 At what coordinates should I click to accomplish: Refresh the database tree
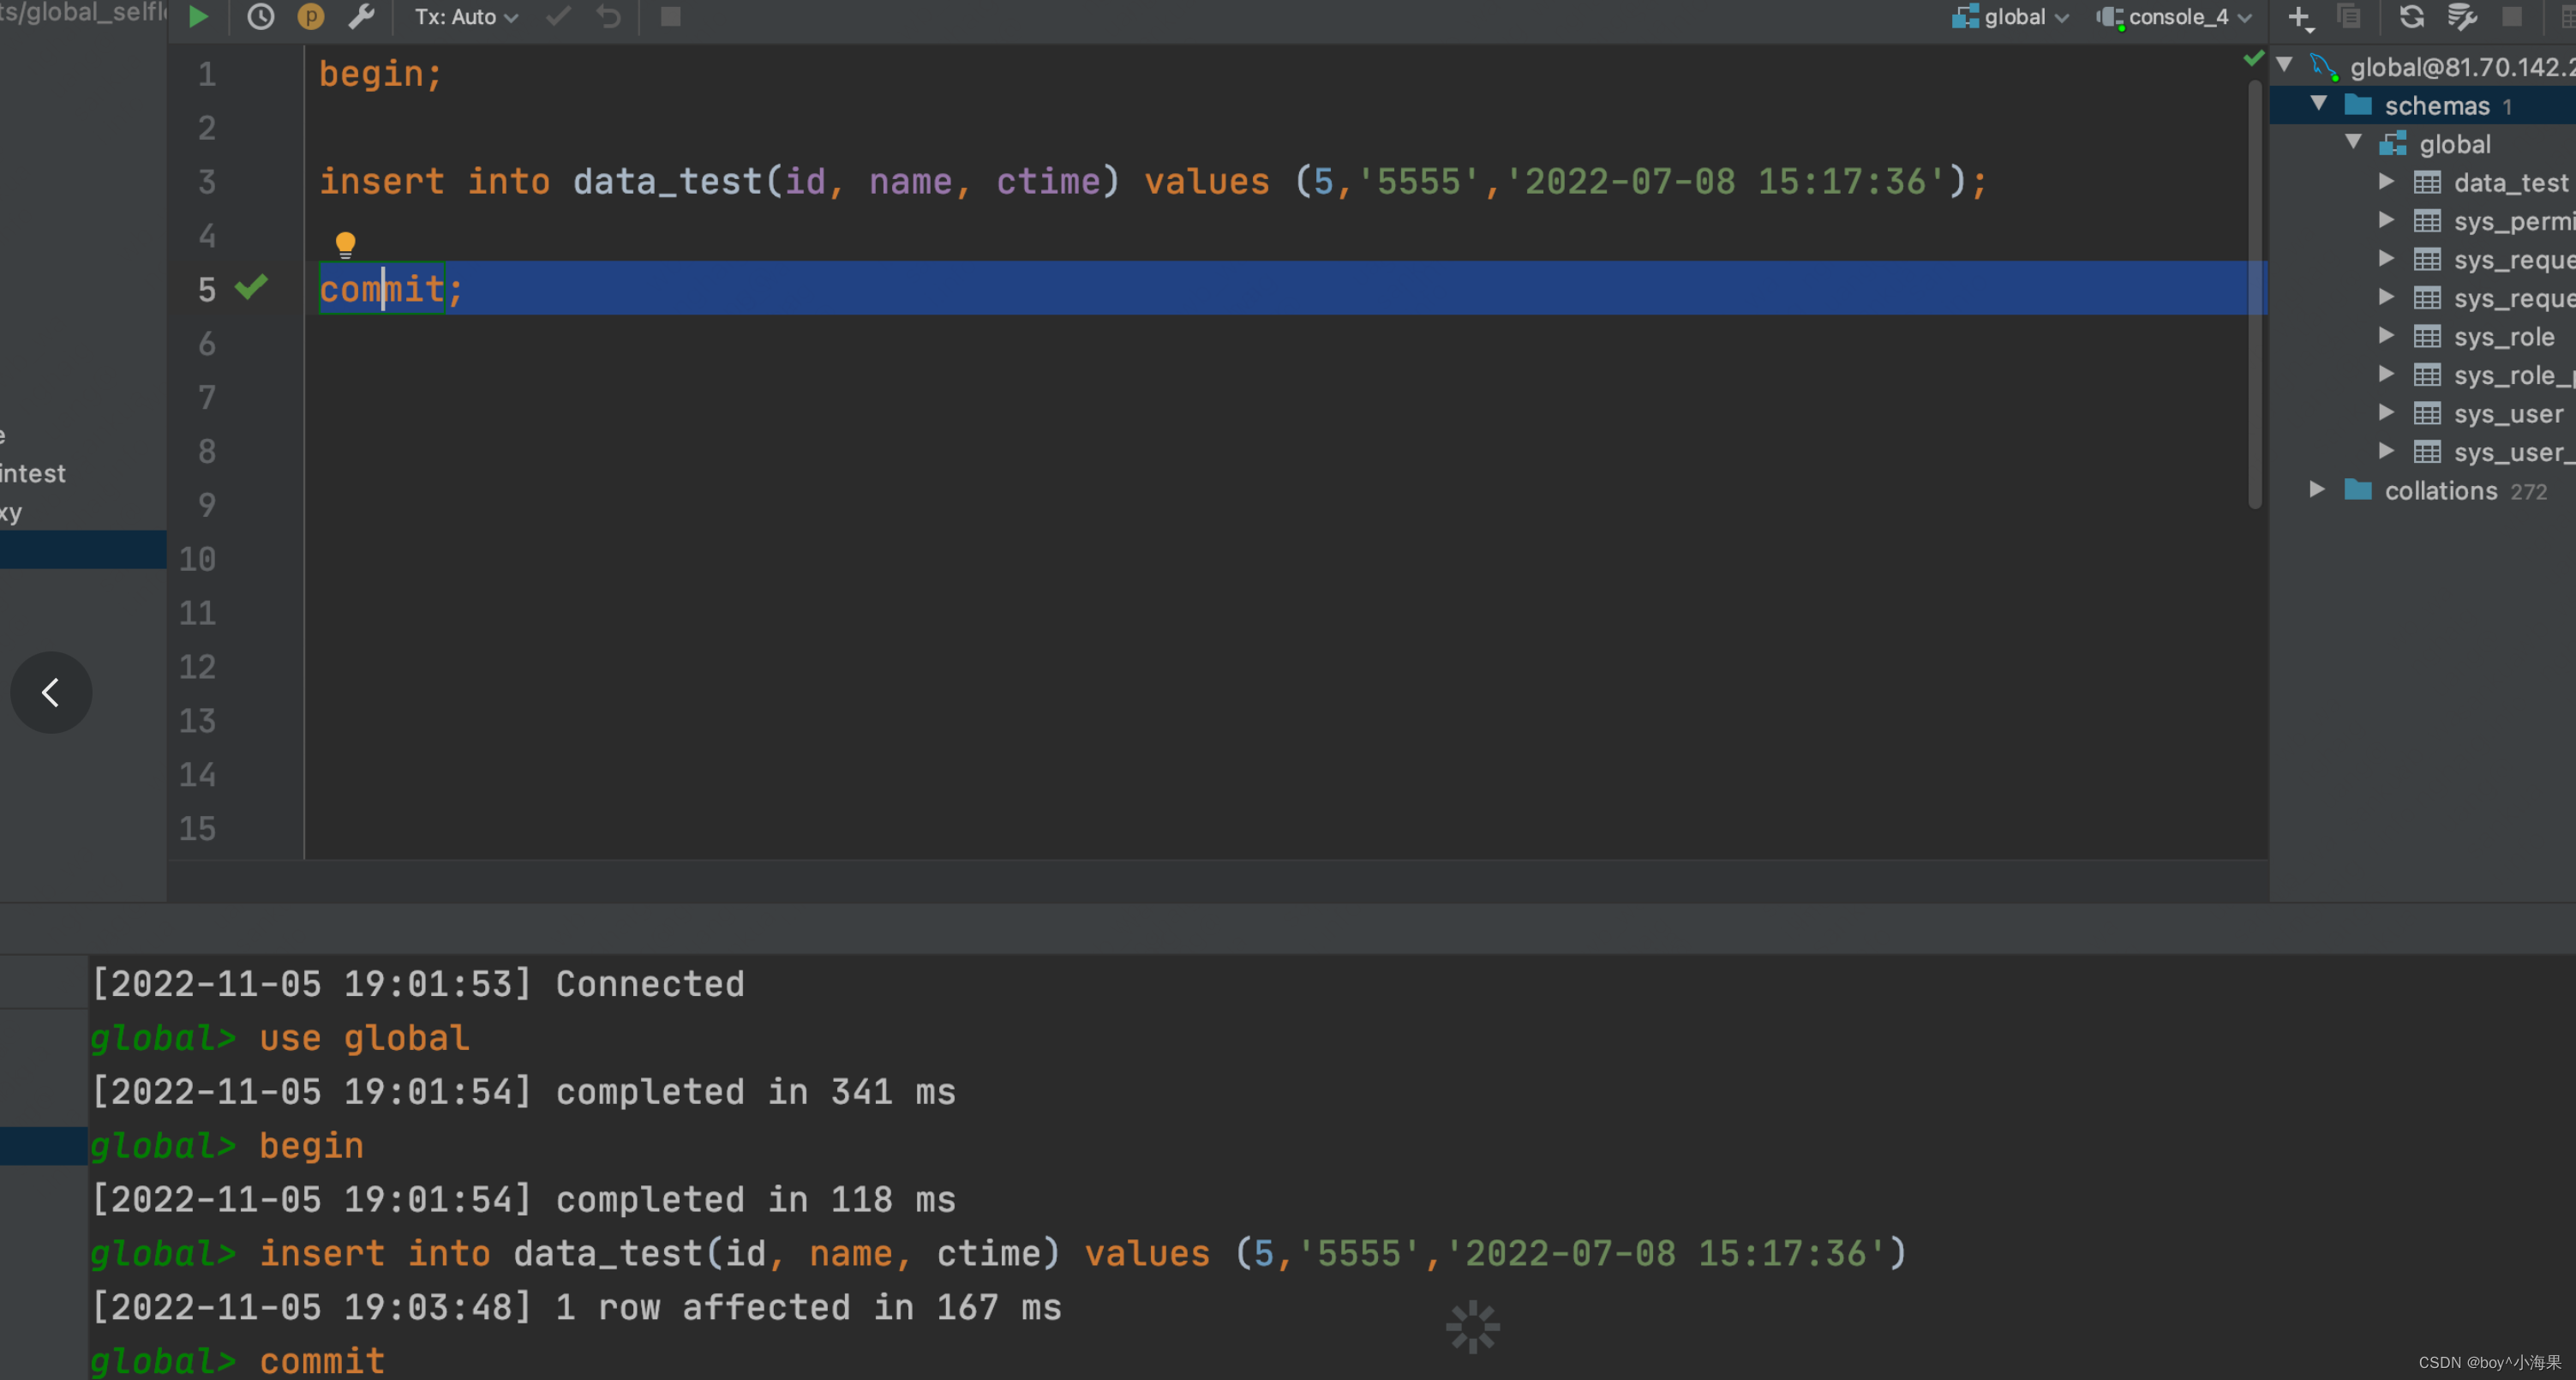coord(2411,17)
